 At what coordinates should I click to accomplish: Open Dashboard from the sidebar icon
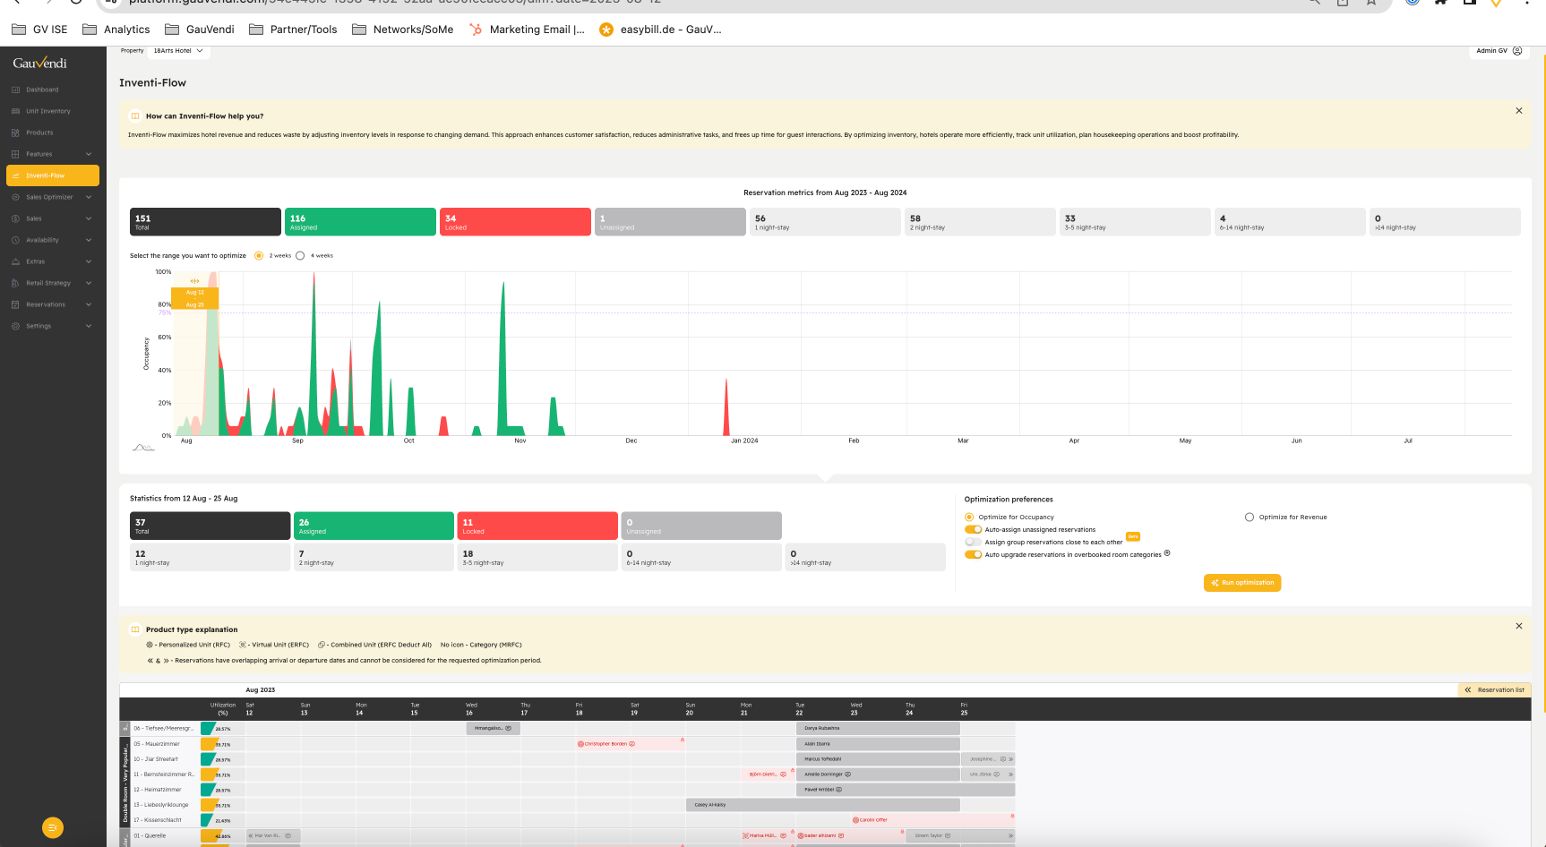[x=15, y=90]
